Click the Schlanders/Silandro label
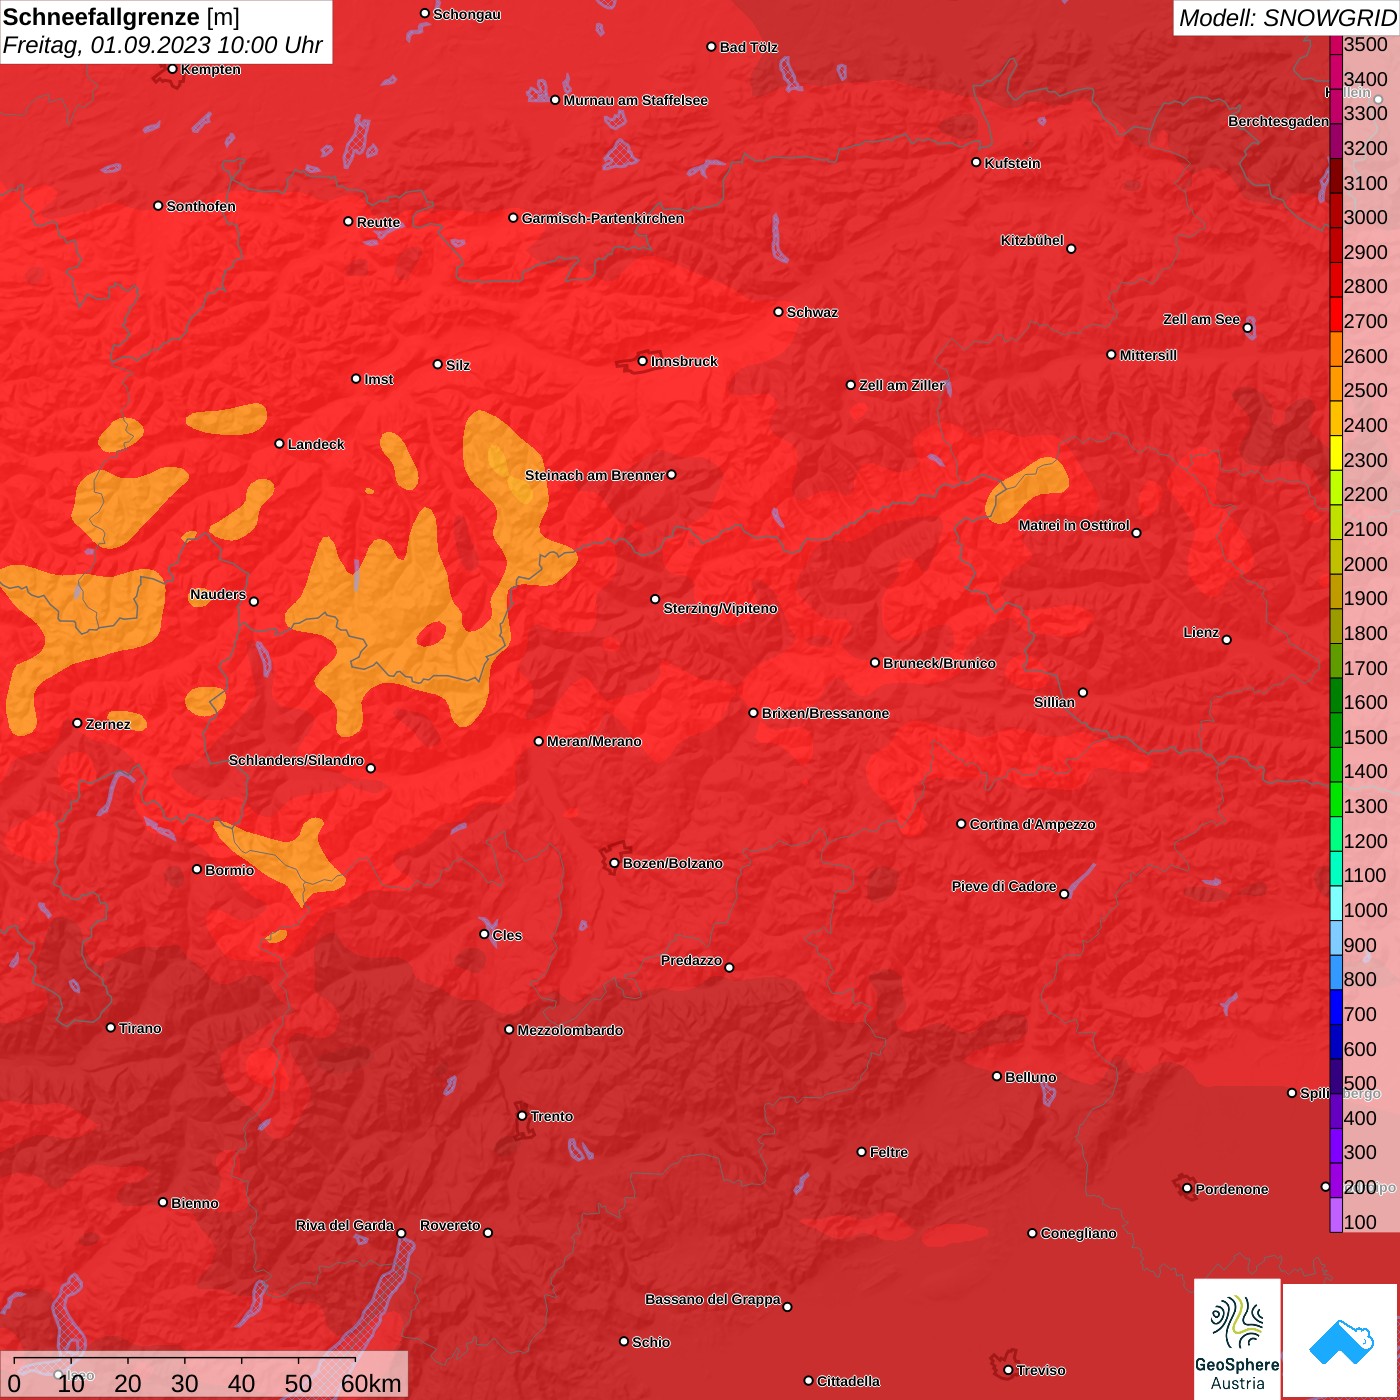 pos(296,760)
